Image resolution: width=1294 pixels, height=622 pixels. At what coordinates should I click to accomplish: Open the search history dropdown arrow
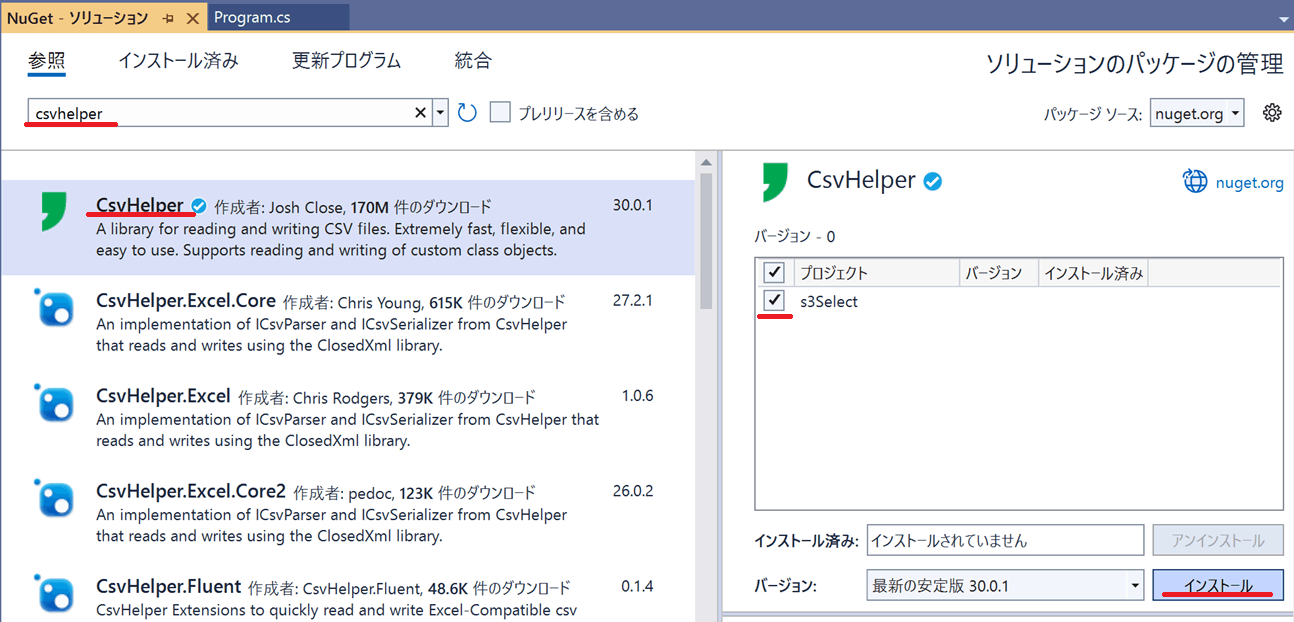tap(441, 113)
